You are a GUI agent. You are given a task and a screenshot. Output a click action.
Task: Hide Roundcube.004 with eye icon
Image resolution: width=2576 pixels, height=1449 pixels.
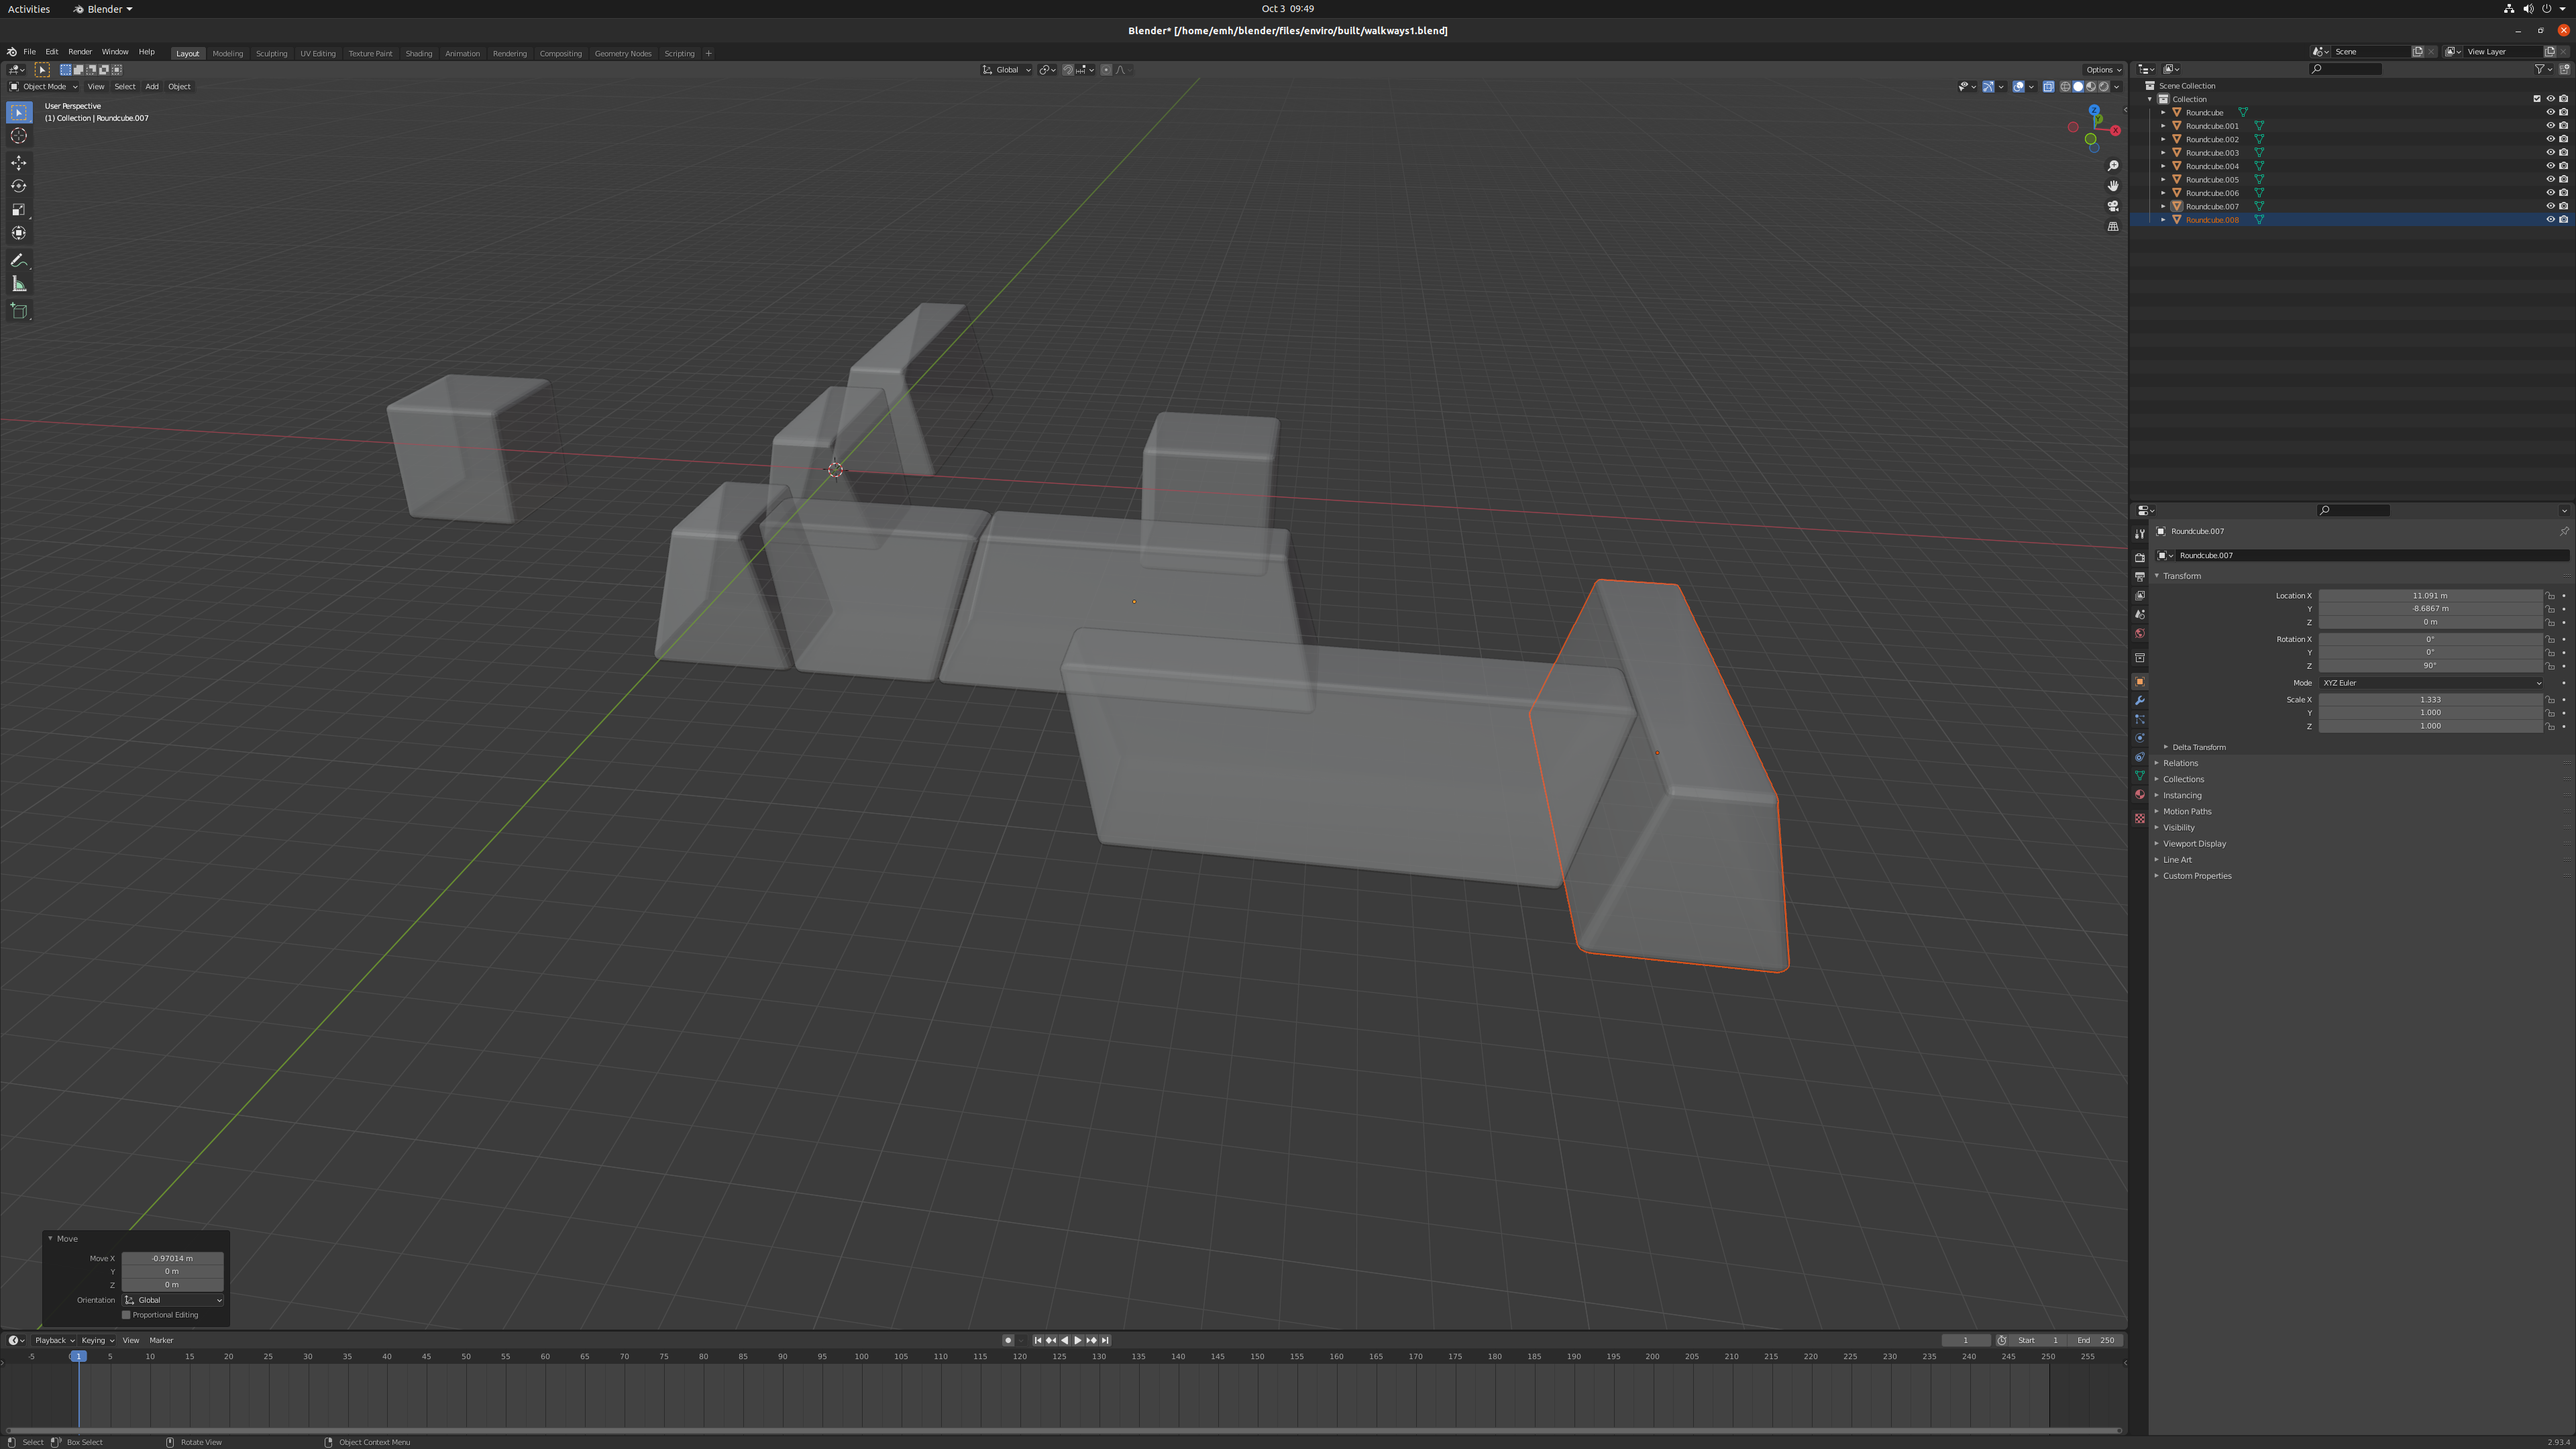[2550, 166]
